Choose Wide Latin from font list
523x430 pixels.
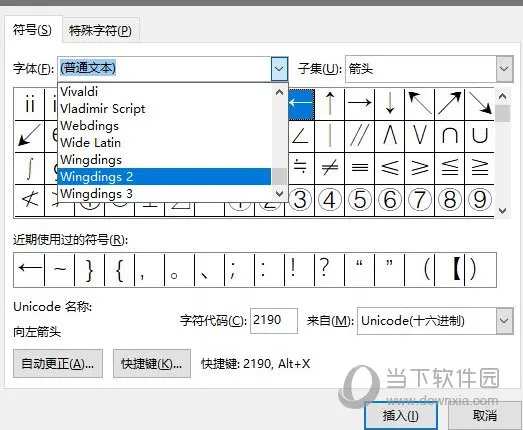(x=165, y=142)
